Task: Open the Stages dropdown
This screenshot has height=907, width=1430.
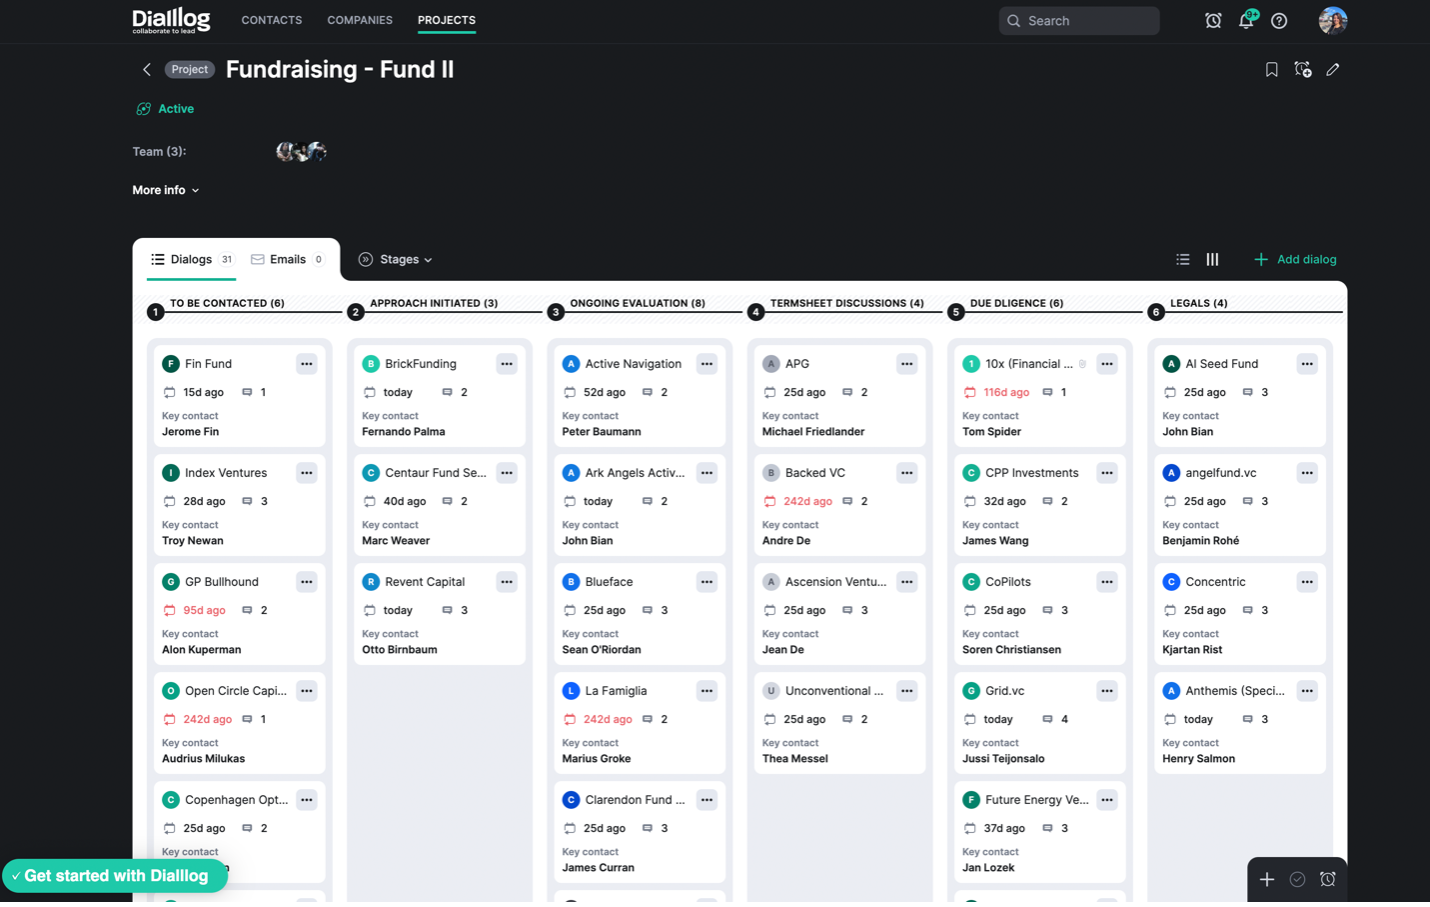Action: coord(396,259)
